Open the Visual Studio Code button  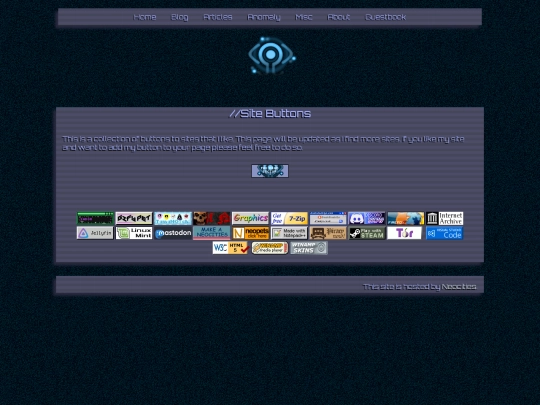pyautogui.click(x=445, y=233)
